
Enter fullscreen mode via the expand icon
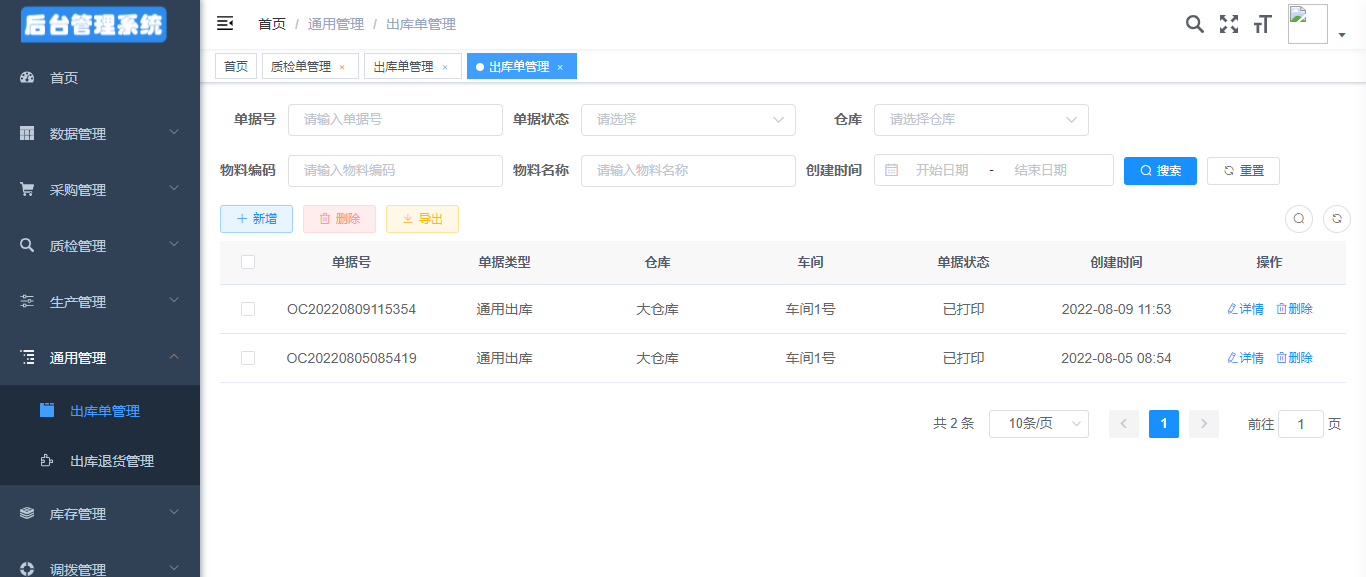point(1228,25)
